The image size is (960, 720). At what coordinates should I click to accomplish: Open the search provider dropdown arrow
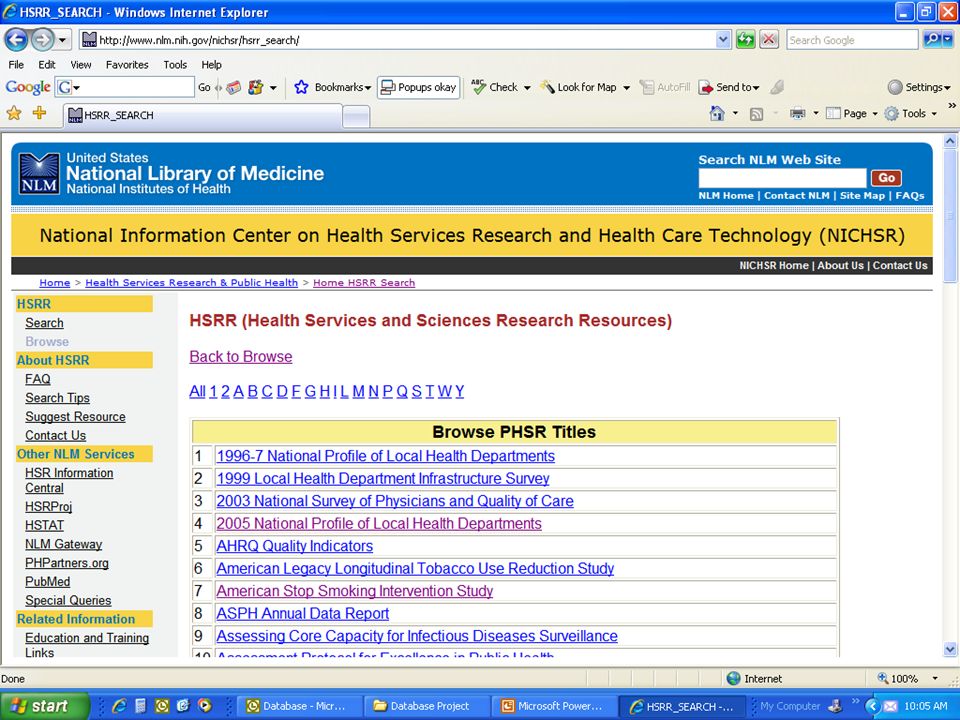pos(948,40)
